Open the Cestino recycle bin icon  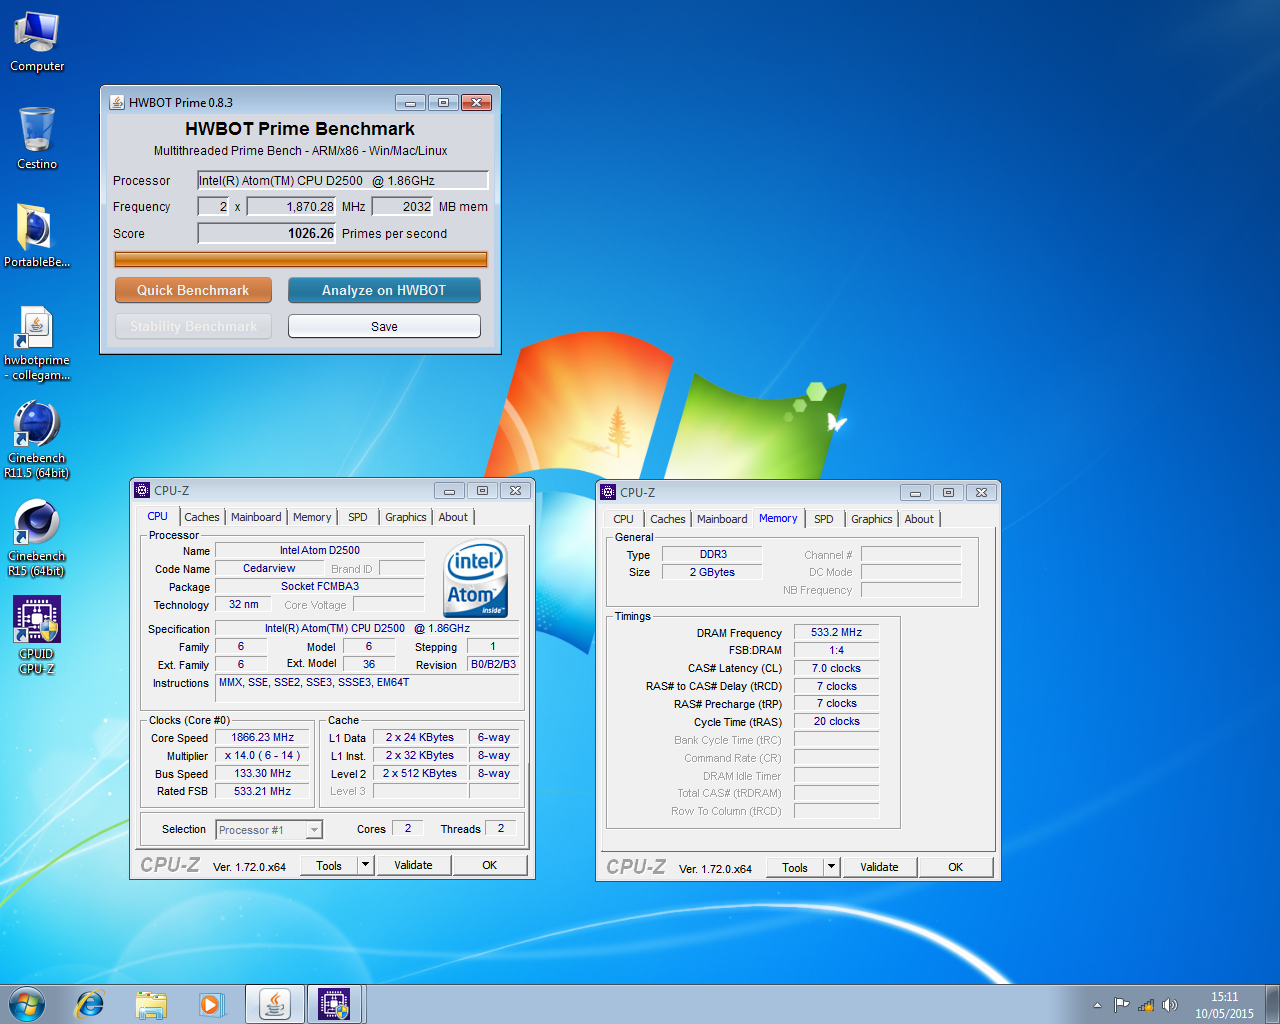pos(37,138)
